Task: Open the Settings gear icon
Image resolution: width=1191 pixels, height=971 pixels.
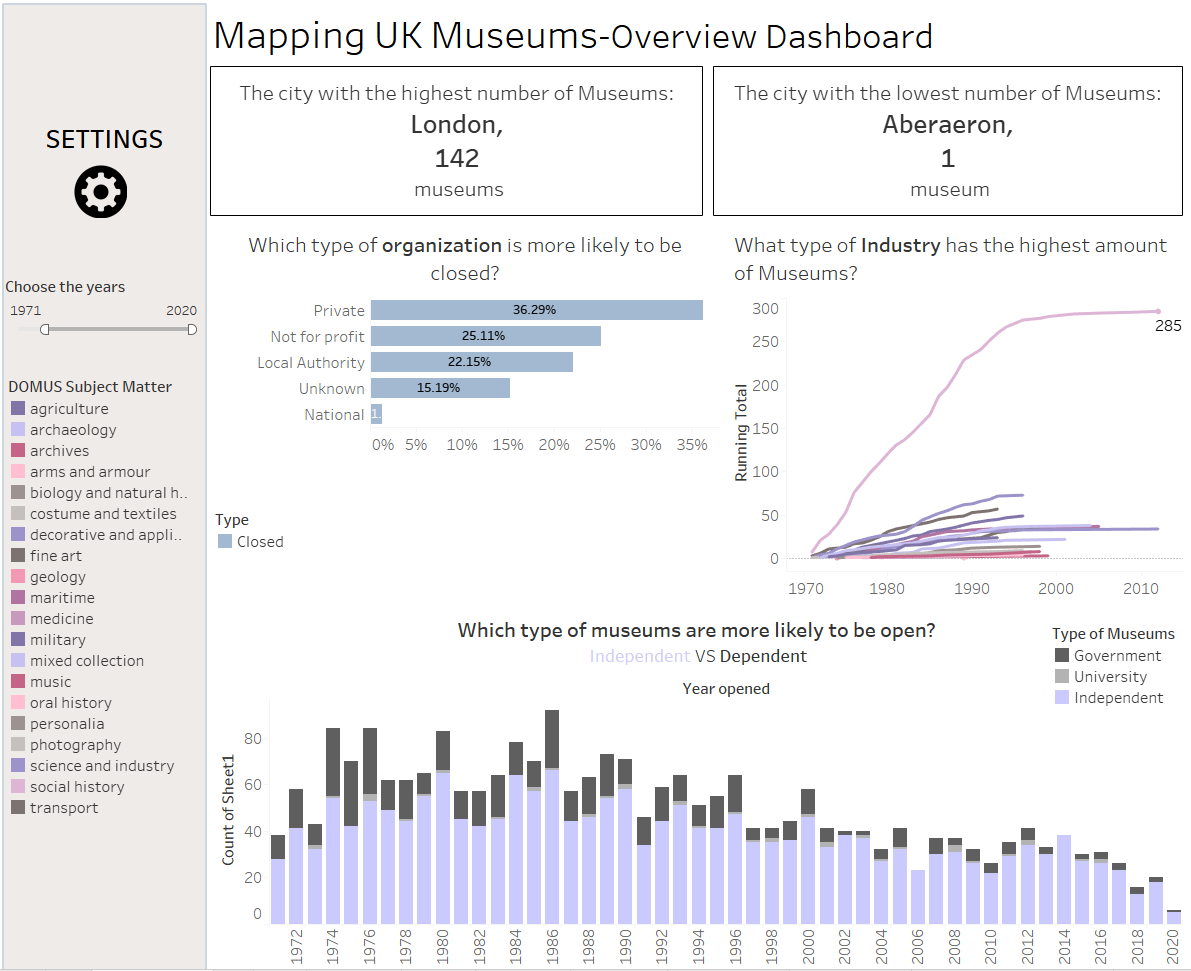Action: (x=101, y=191)
